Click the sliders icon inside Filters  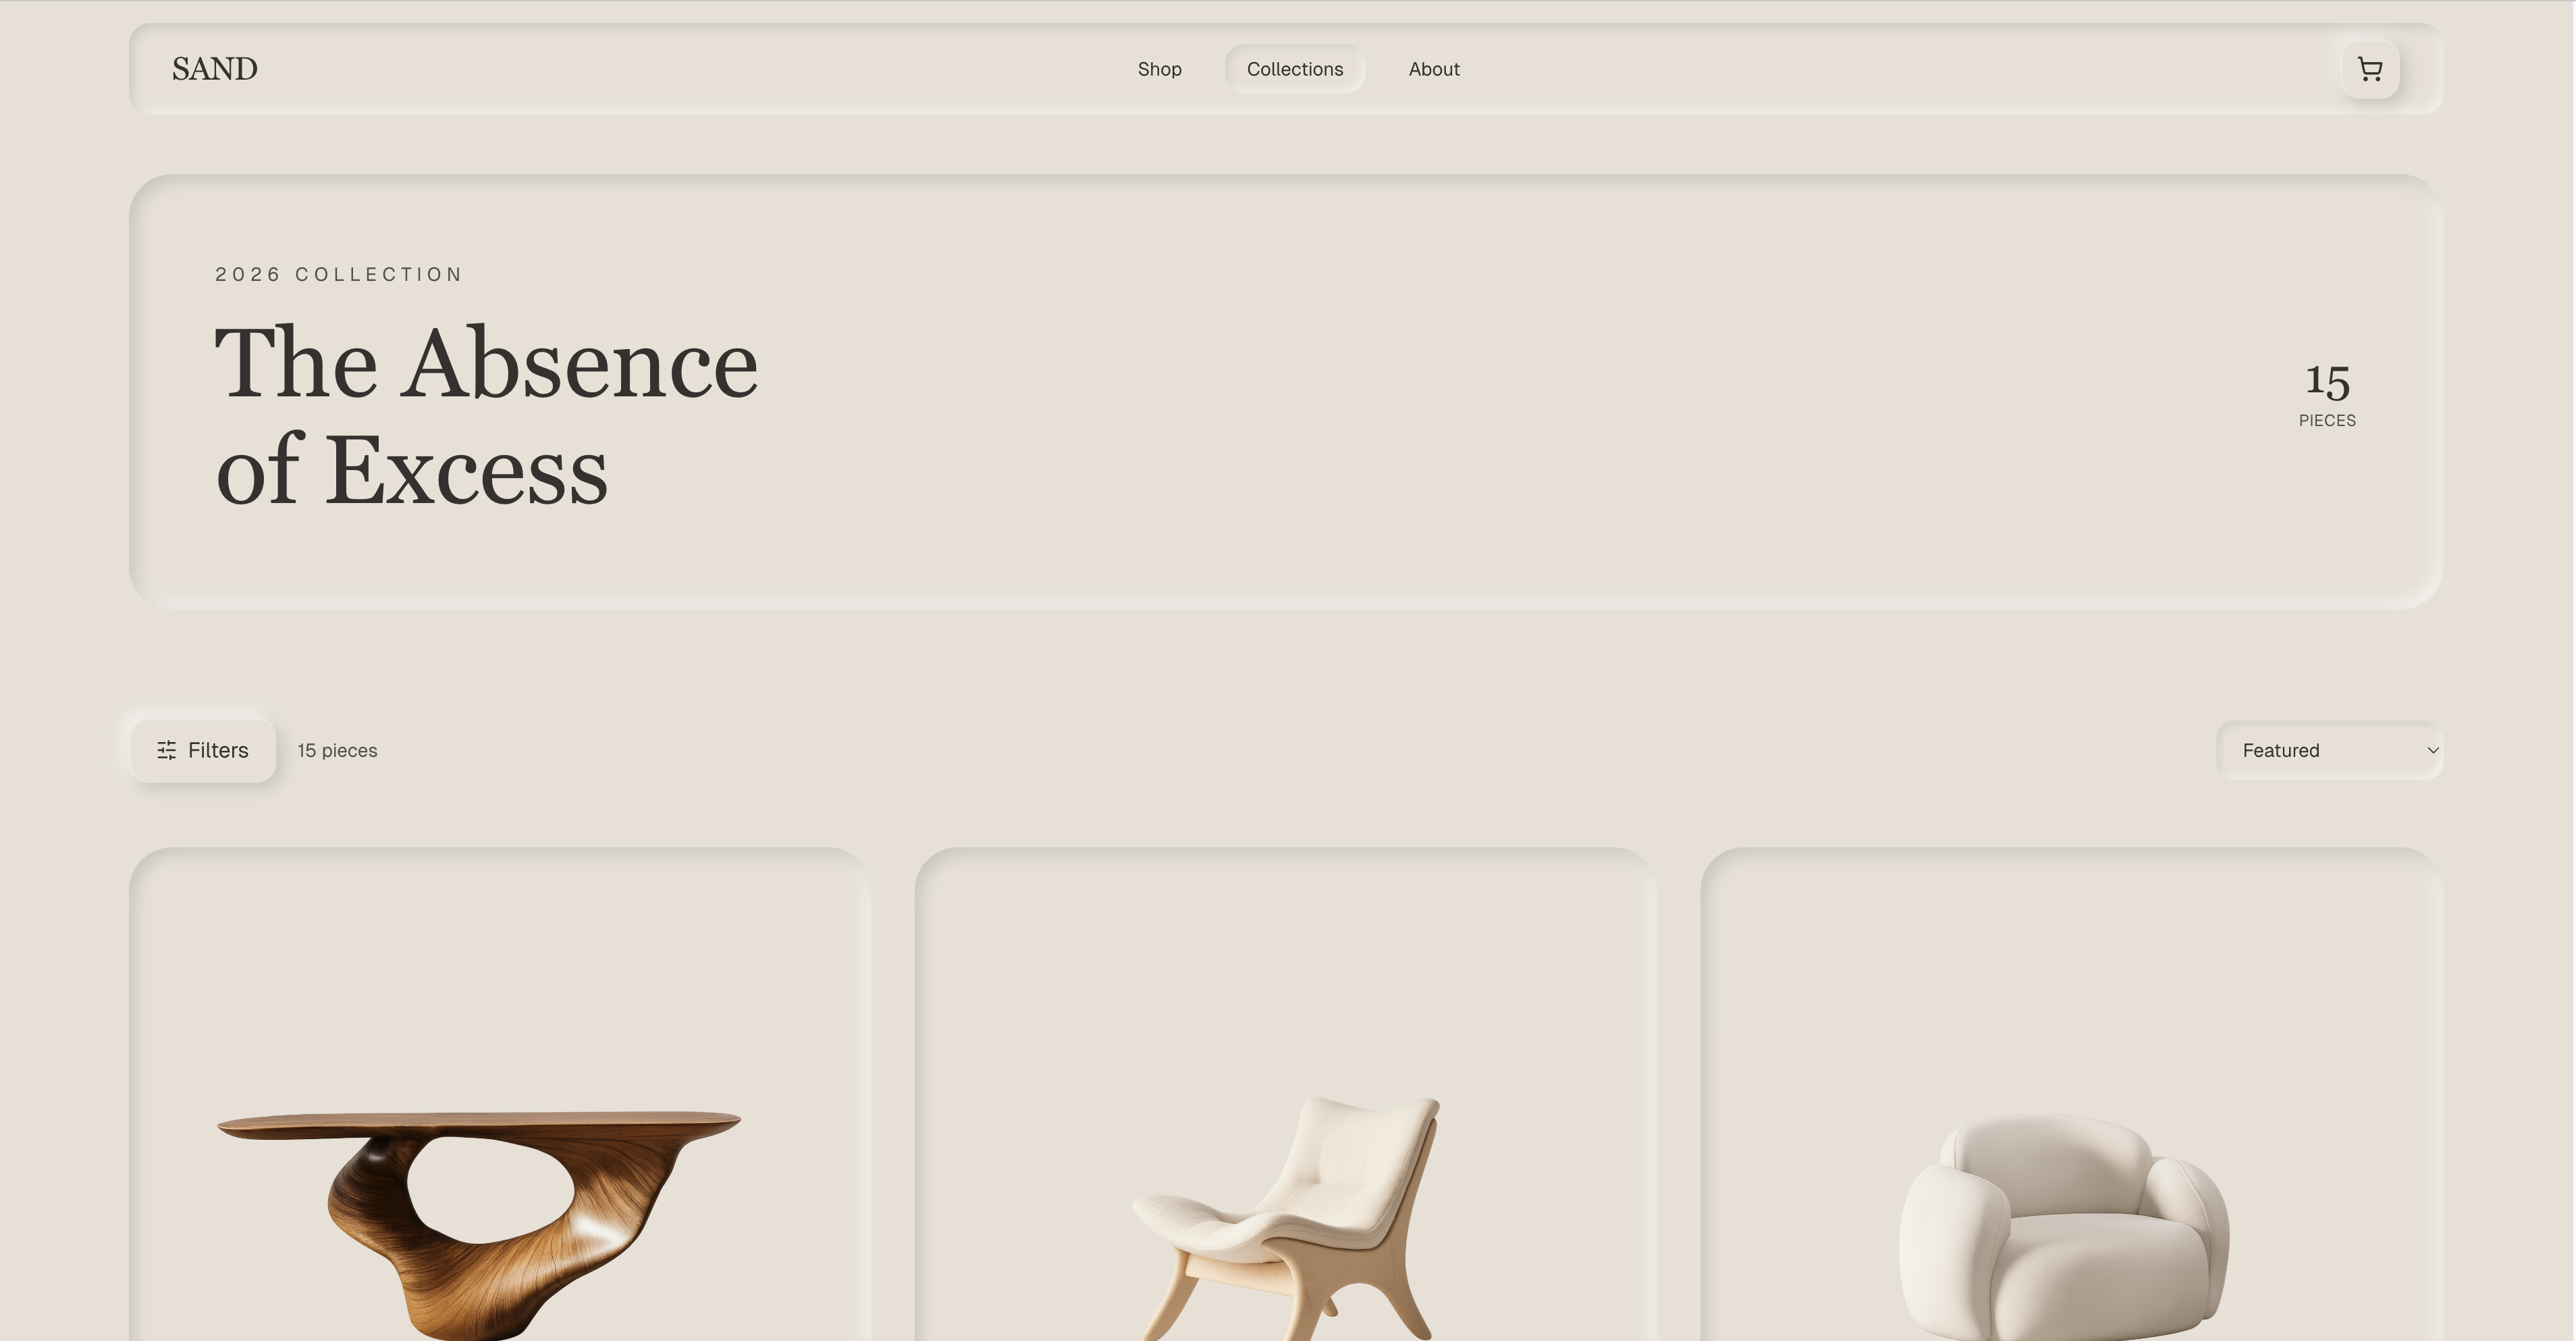click(x=167, y=750)
